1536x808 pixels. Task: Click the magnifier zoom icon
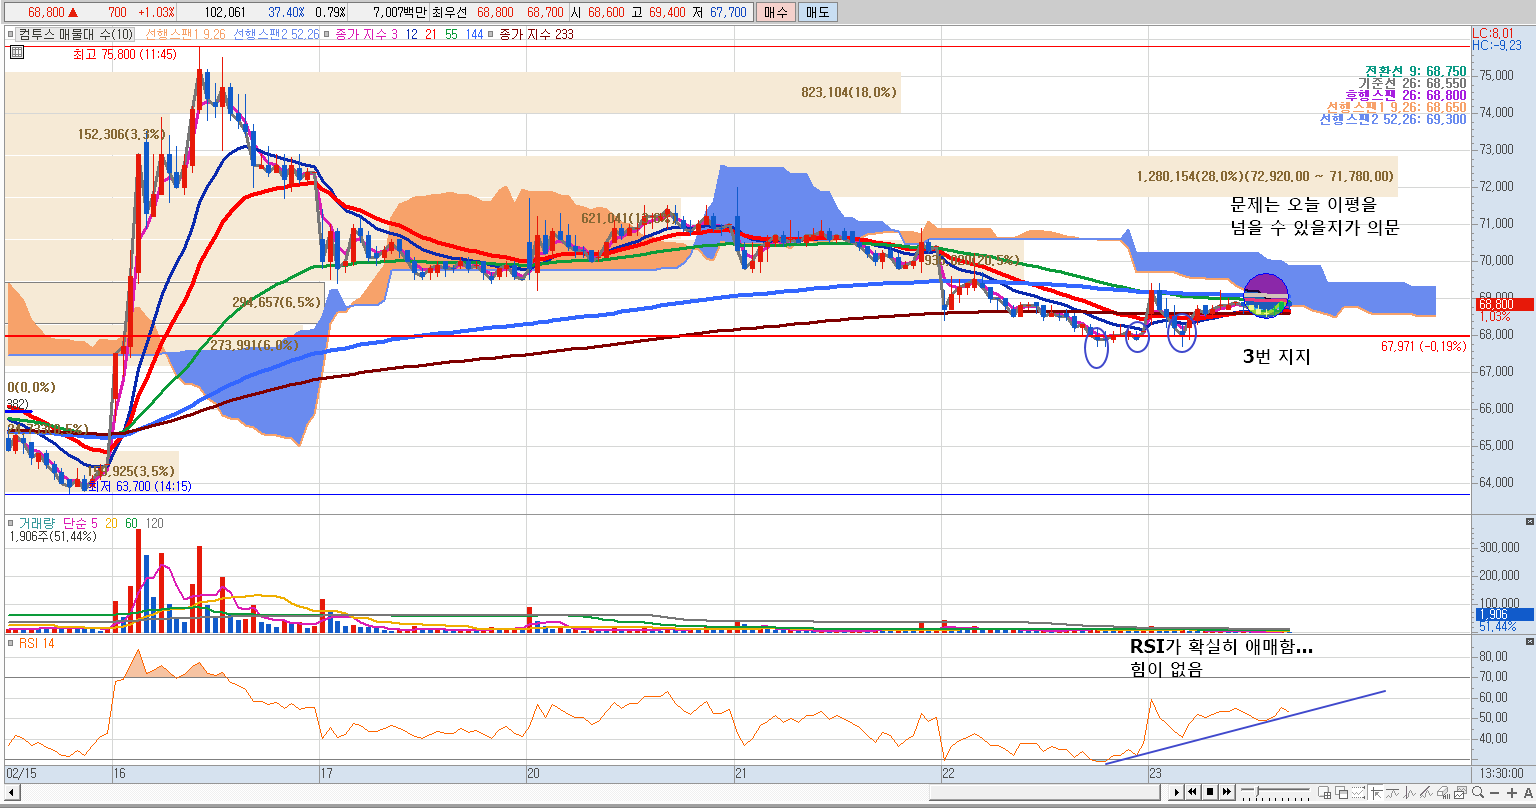(x=1477, y=792)
